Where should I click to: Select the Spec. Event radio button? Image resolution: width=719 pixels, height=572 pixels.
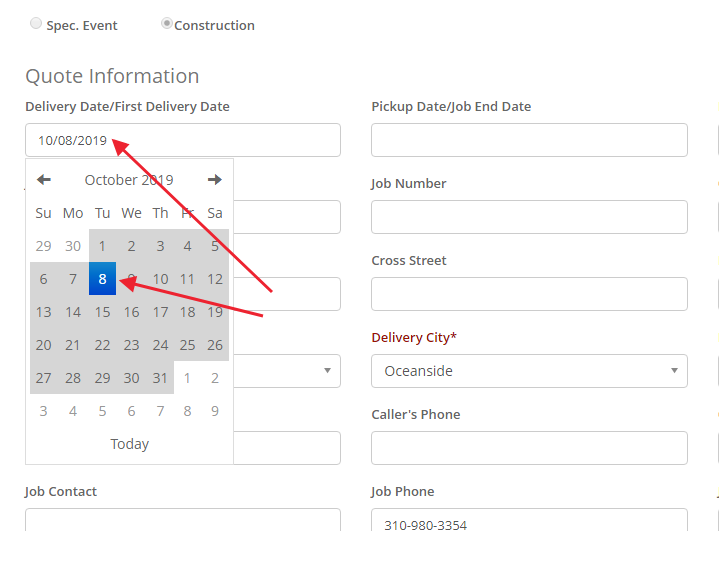click(x=36, y=23)
